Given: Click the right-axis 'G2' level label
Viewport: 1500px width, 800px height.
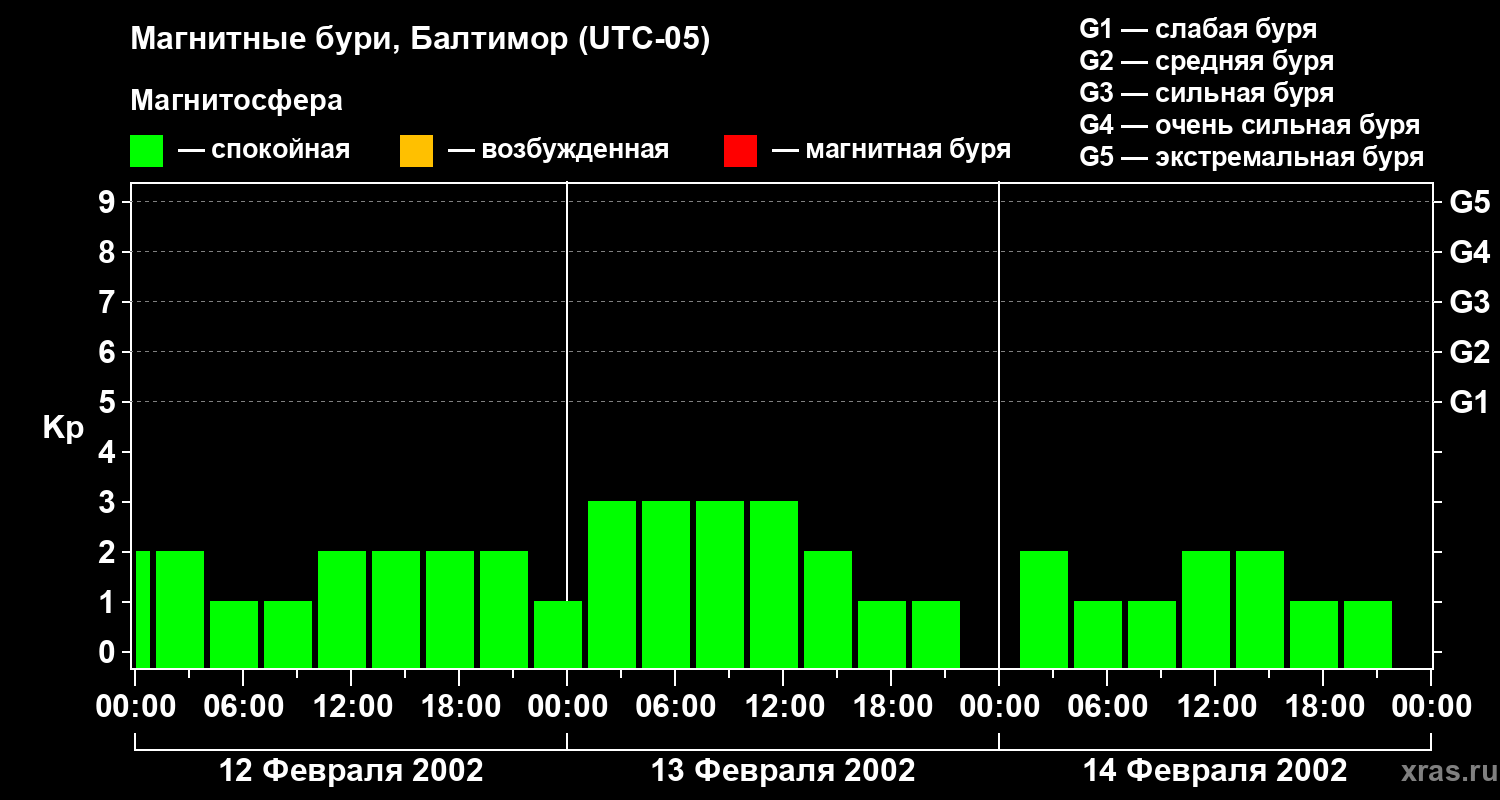Looking at the screenshot, I should click(x=1469, y=352).
